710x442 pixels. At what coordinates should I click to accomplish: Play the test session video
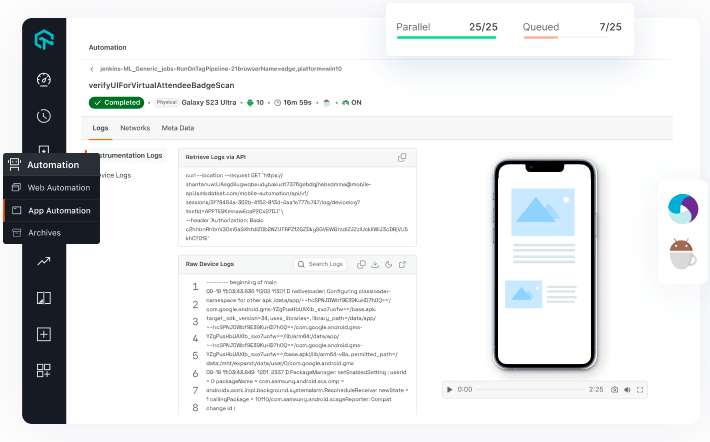point(450,389)
